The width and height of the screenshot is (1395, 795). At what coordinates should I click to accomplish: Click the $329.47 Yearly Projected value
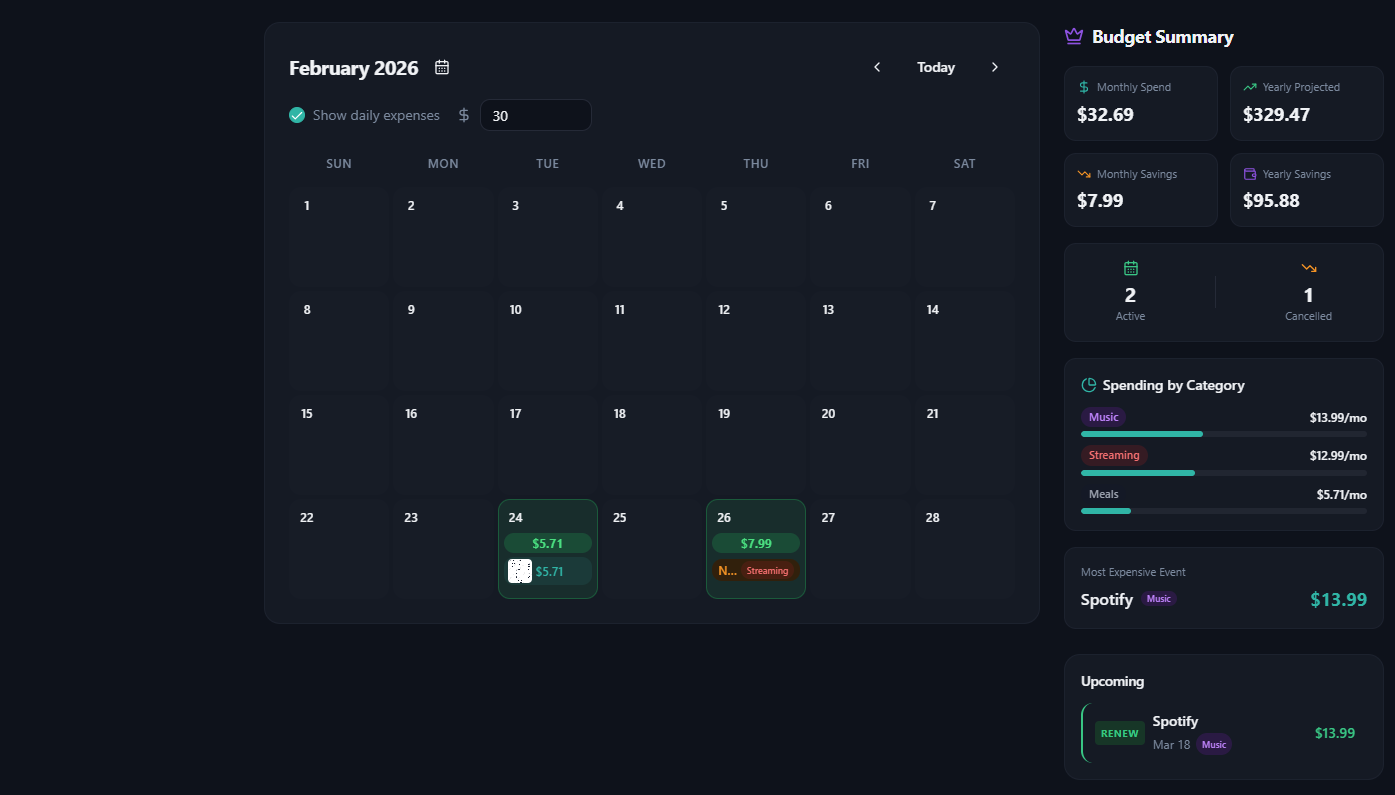[x=1276, y=114]
